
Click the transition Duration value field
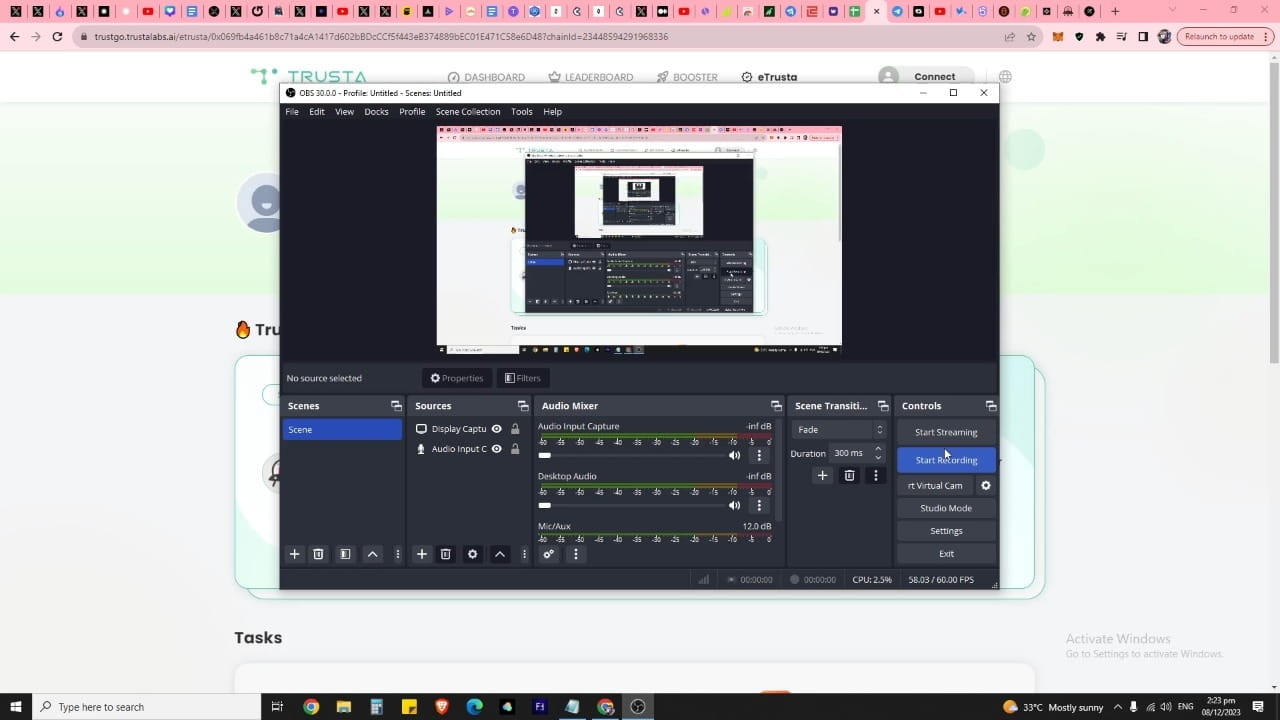click(850, 453)
